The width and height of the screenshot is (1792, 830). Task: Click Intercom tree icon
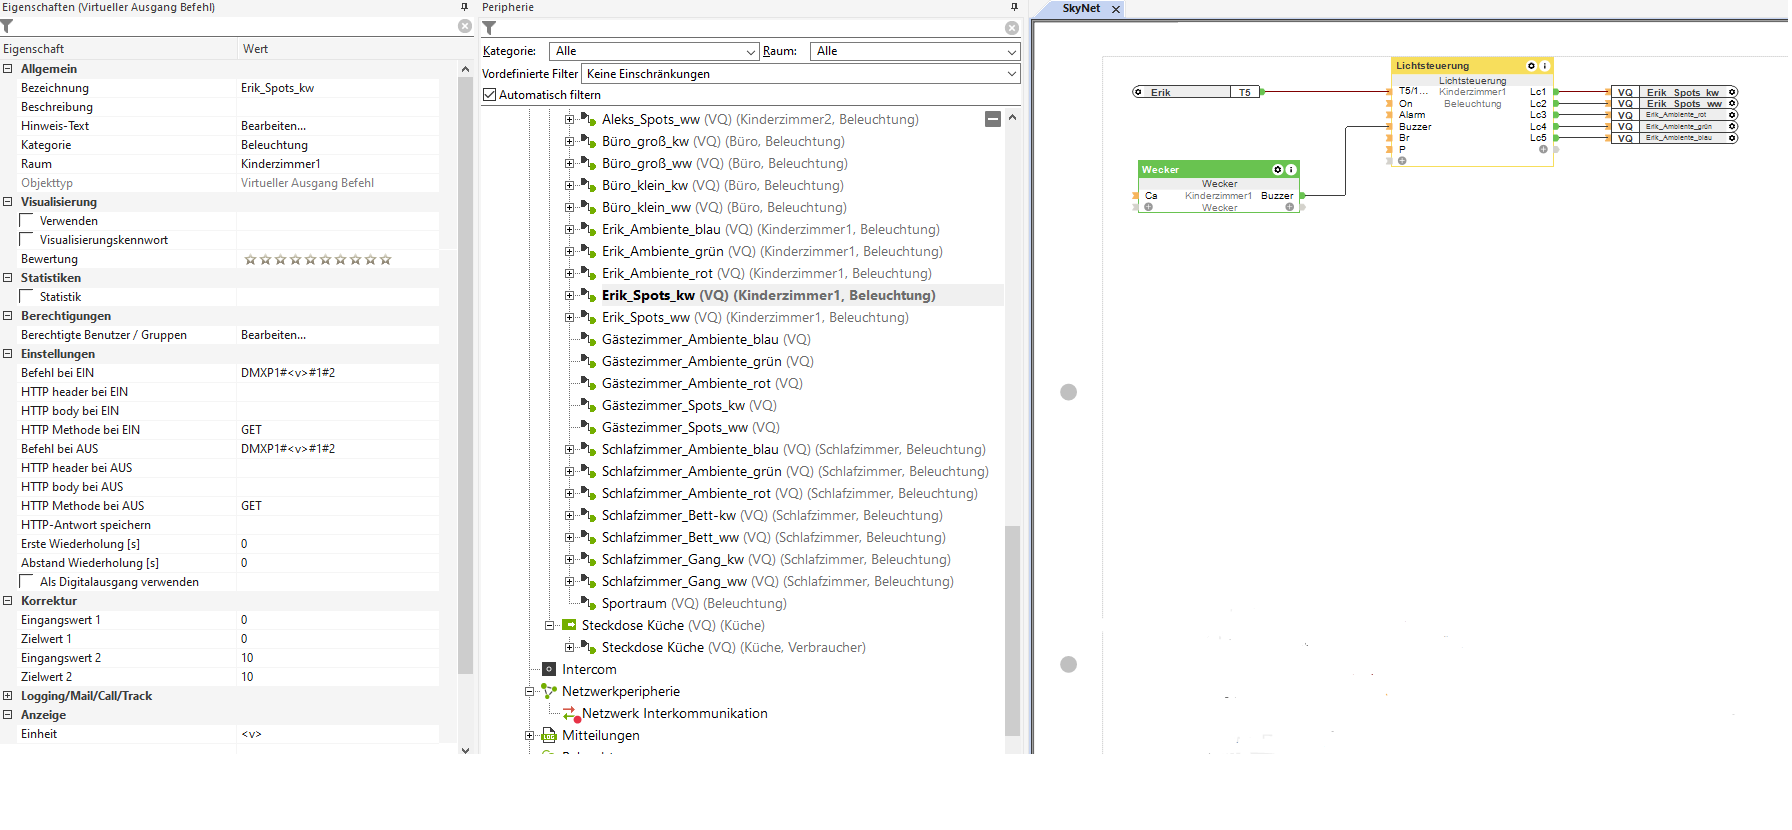[x=549, y=669]
